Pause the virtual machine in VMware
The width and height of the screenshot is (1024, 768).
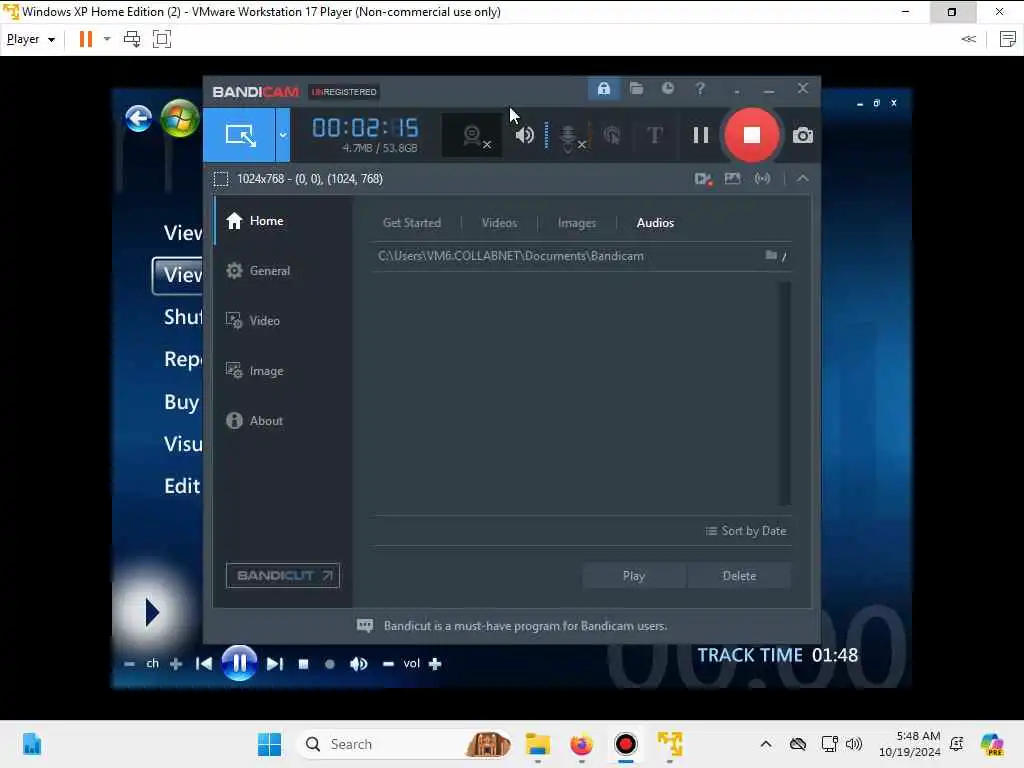tap(86, 39)
